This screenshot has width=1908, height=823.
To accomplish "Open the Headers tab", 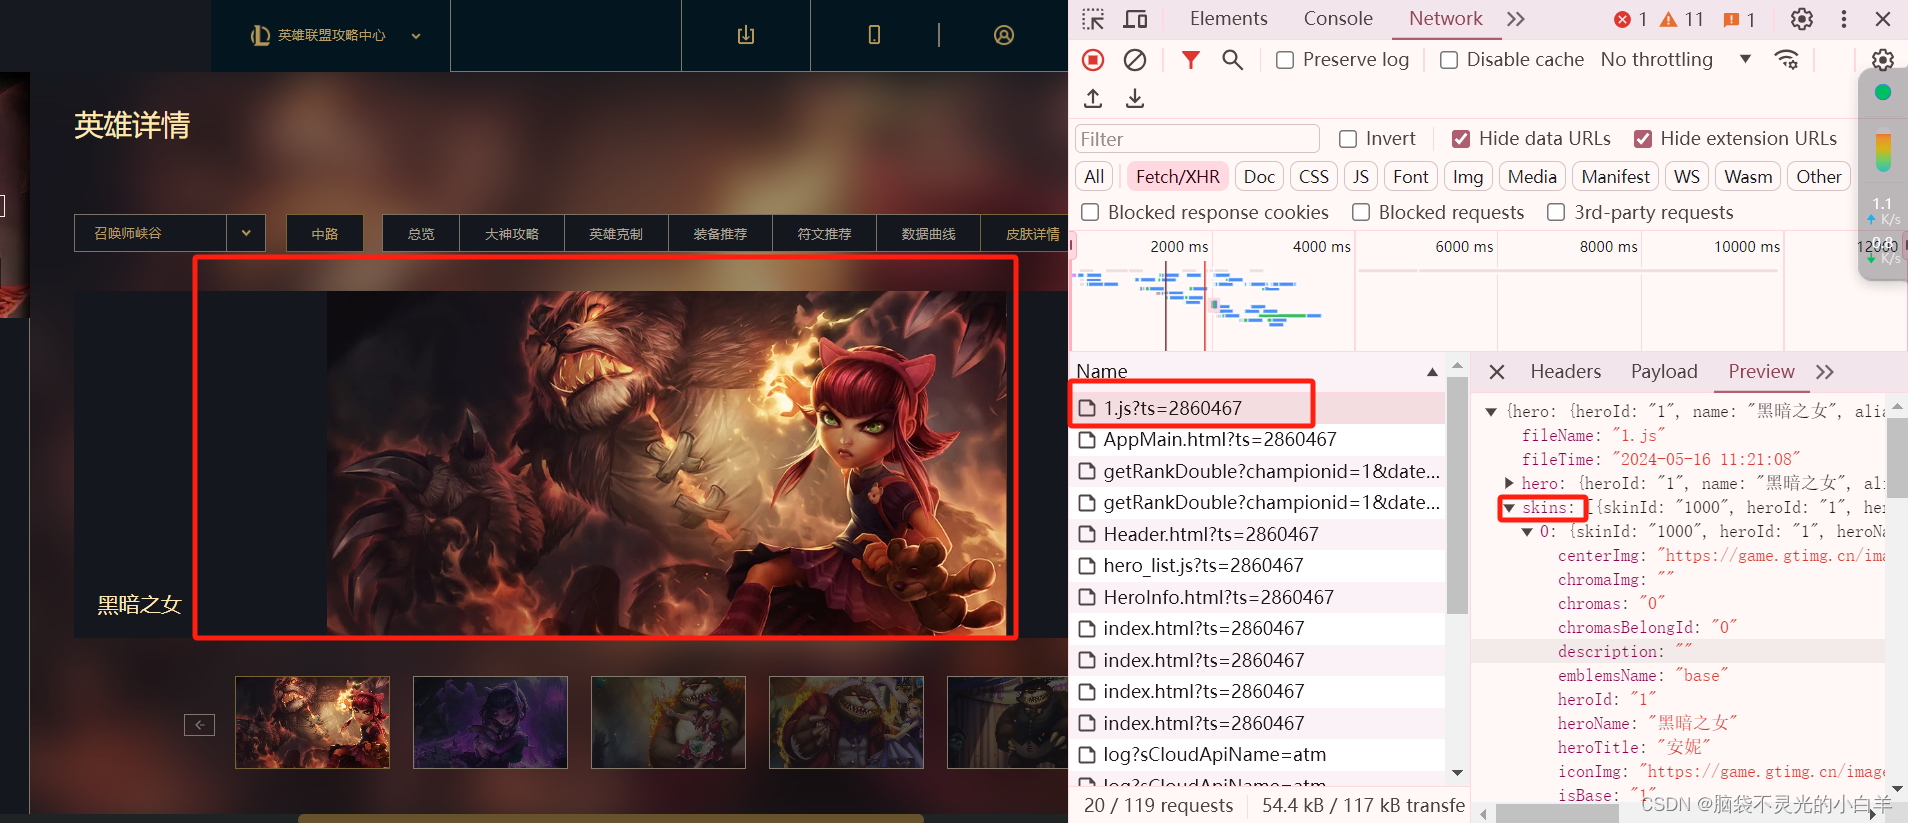I will (x=1565, y=372).
